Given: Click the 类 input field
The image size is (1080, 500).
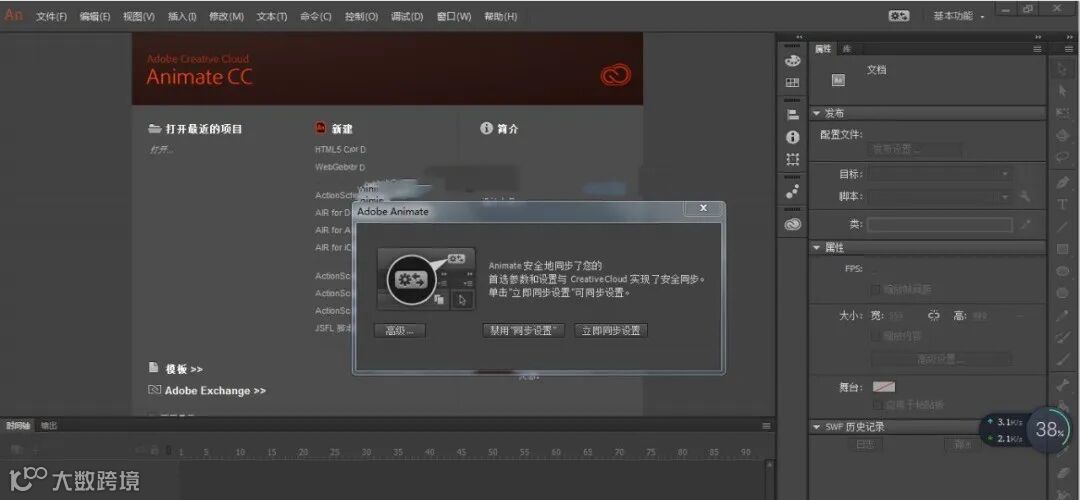Looking at the screenshot, I should pyautogui.click(x=939, y=225).
